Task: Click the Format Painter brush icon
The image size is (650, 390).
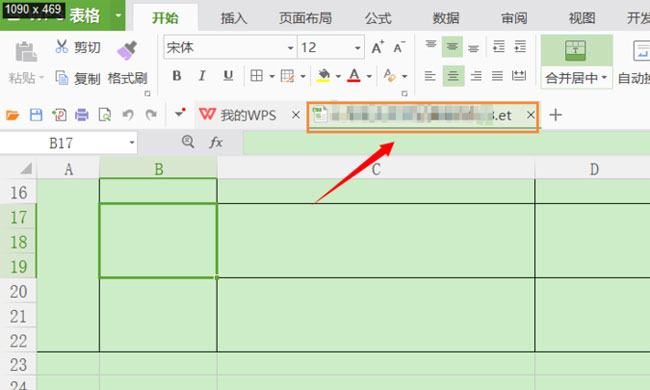Action: [x=127, y=51]
